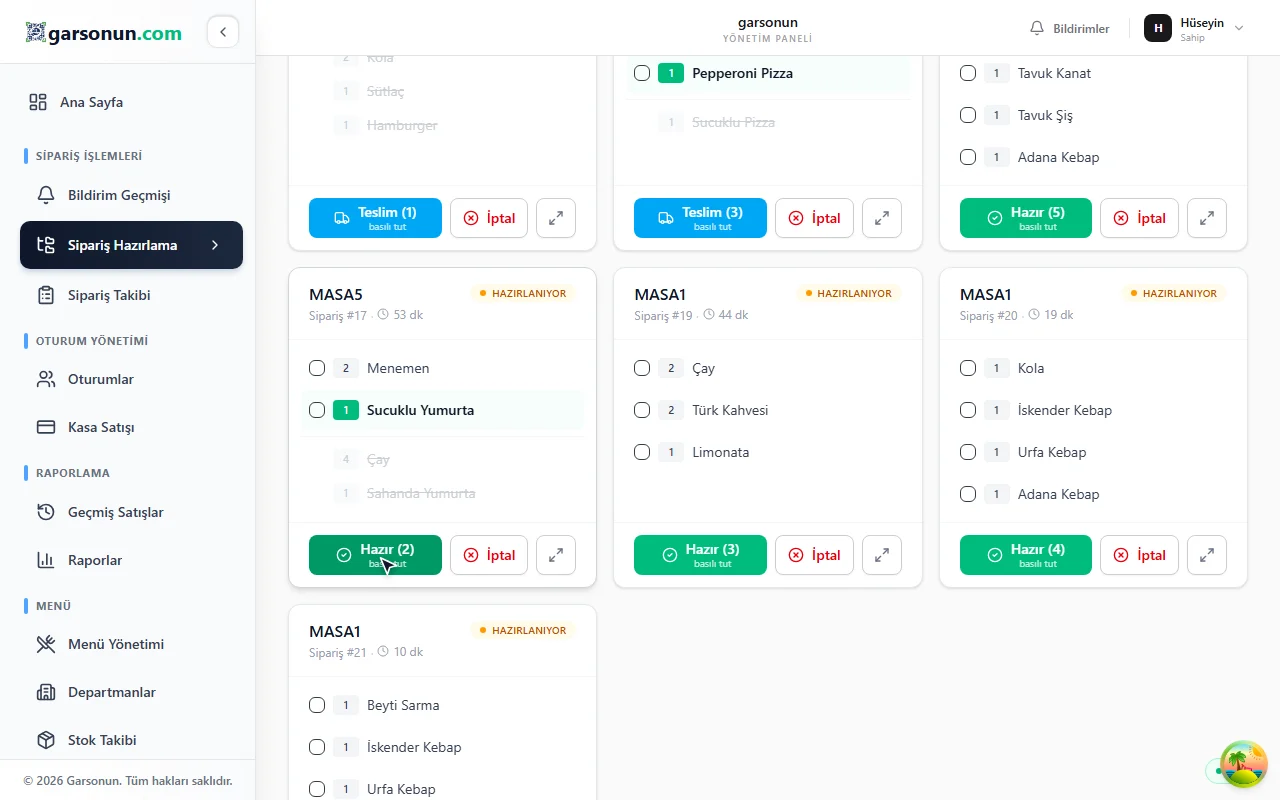This screenshot has width=1280, height=800.
Task: Click the Stok Takibi box icon
Action: point(46,740)
